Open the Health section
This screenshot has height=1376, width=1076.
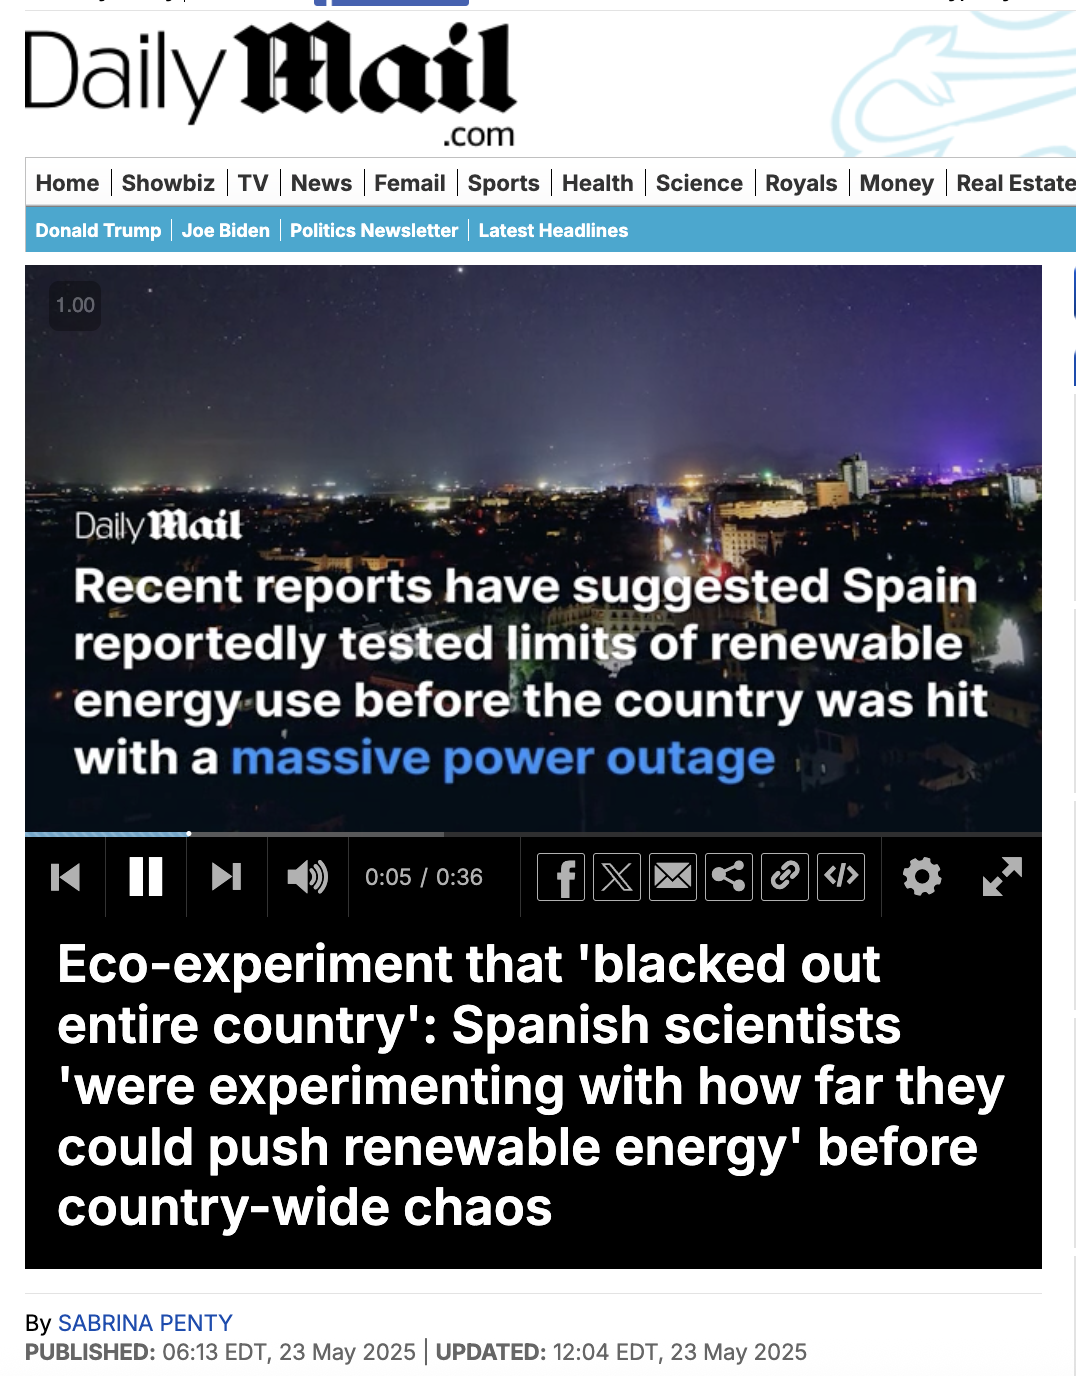598,183
